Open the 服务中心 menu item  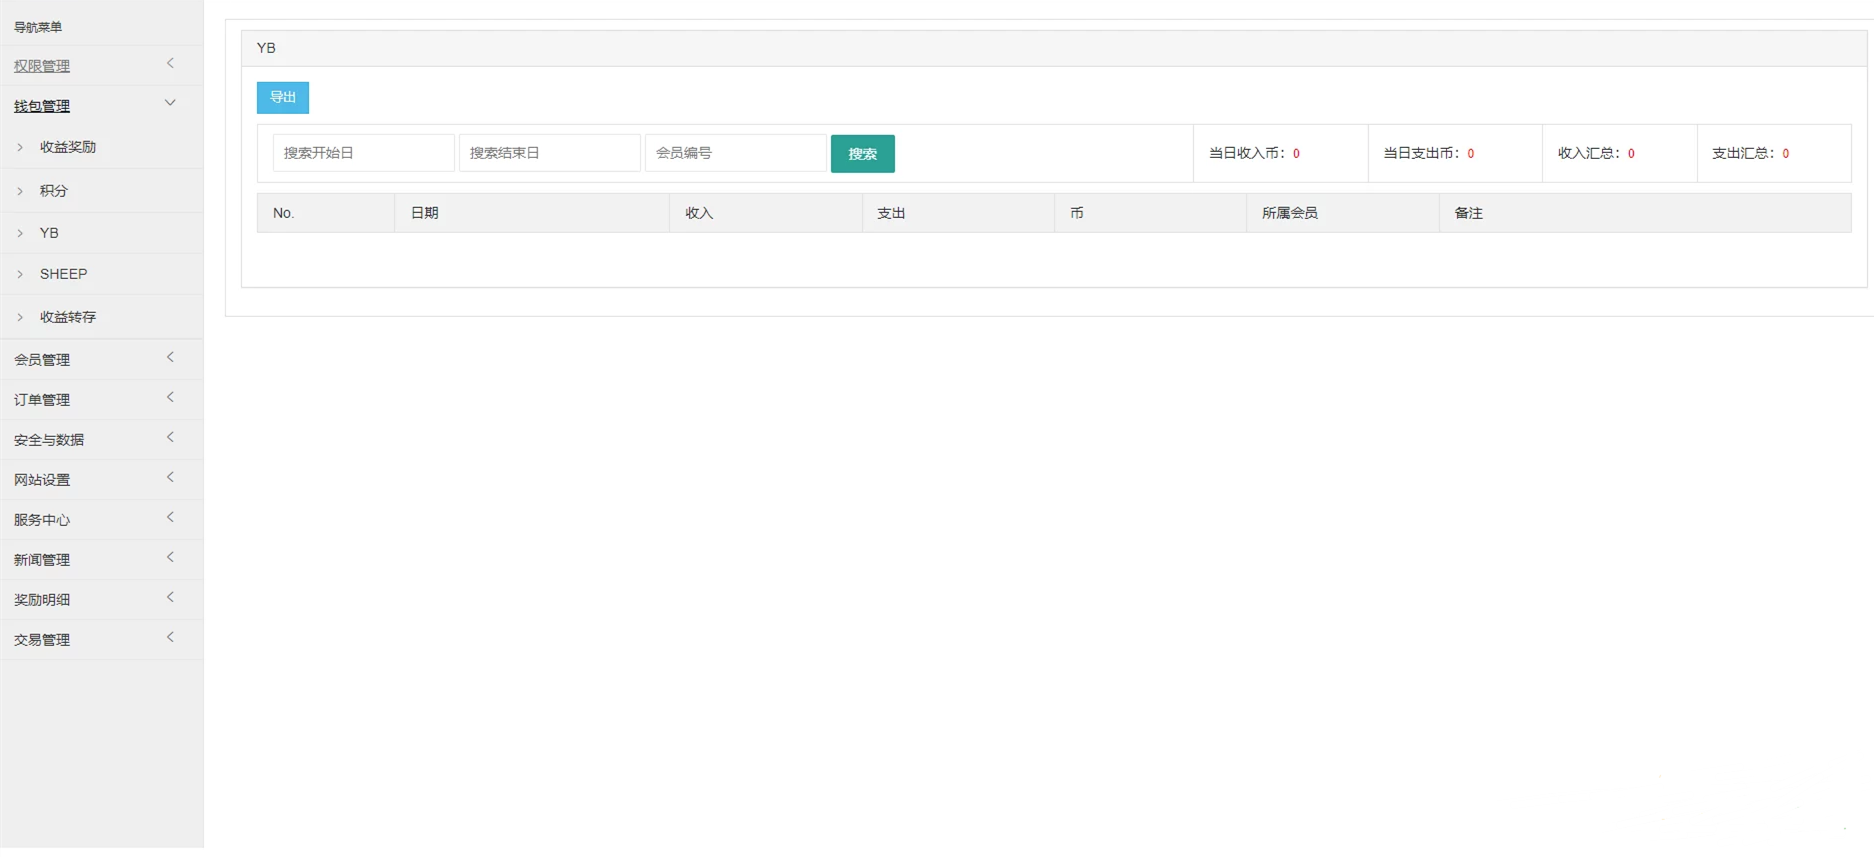click(x=42, y=520)
